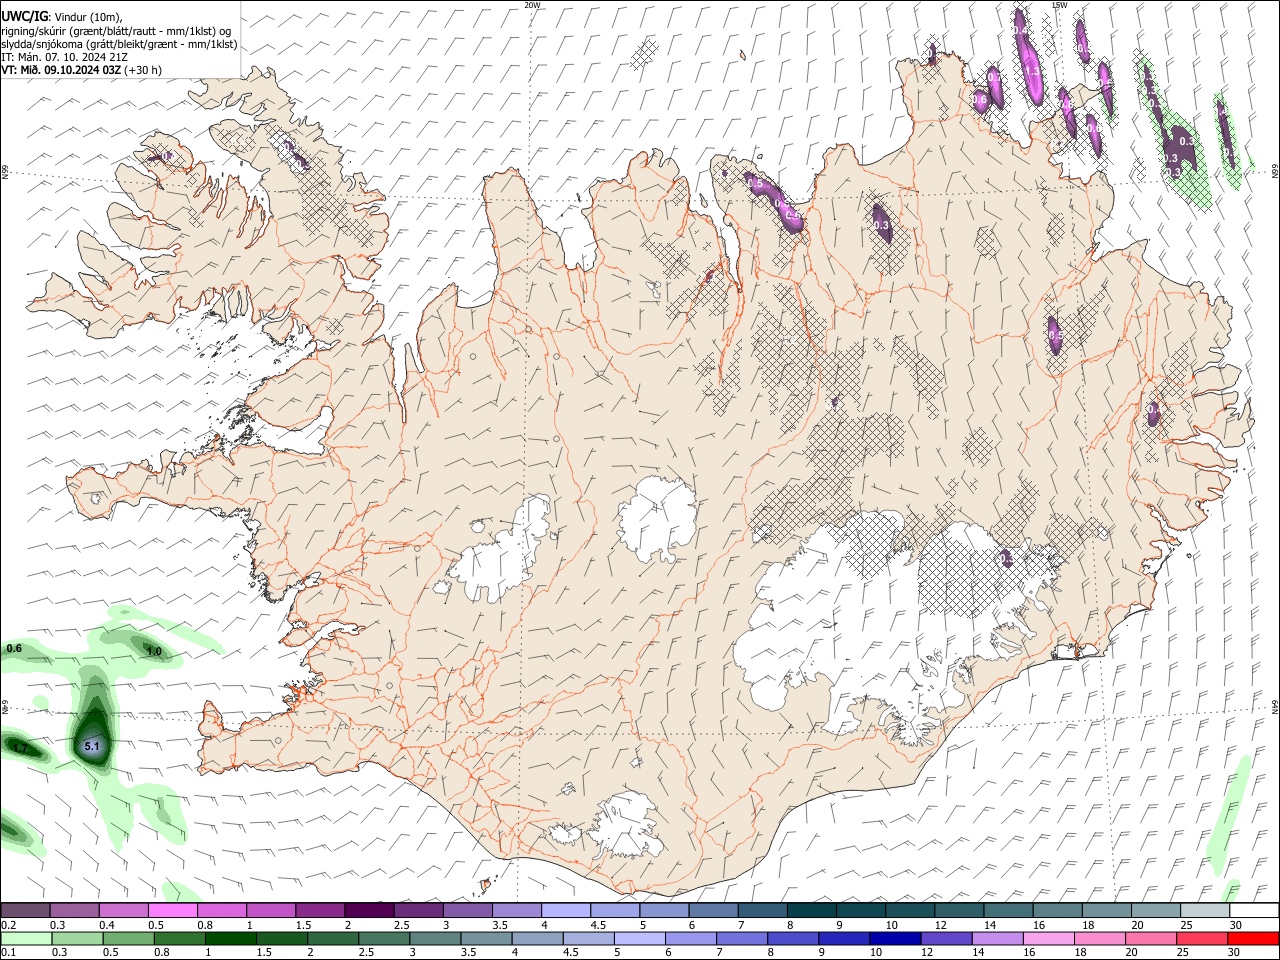Click the gray-green 3–3.5 rain legend swatch
This screenshot has width=1280, height=960.
point(435,939)
